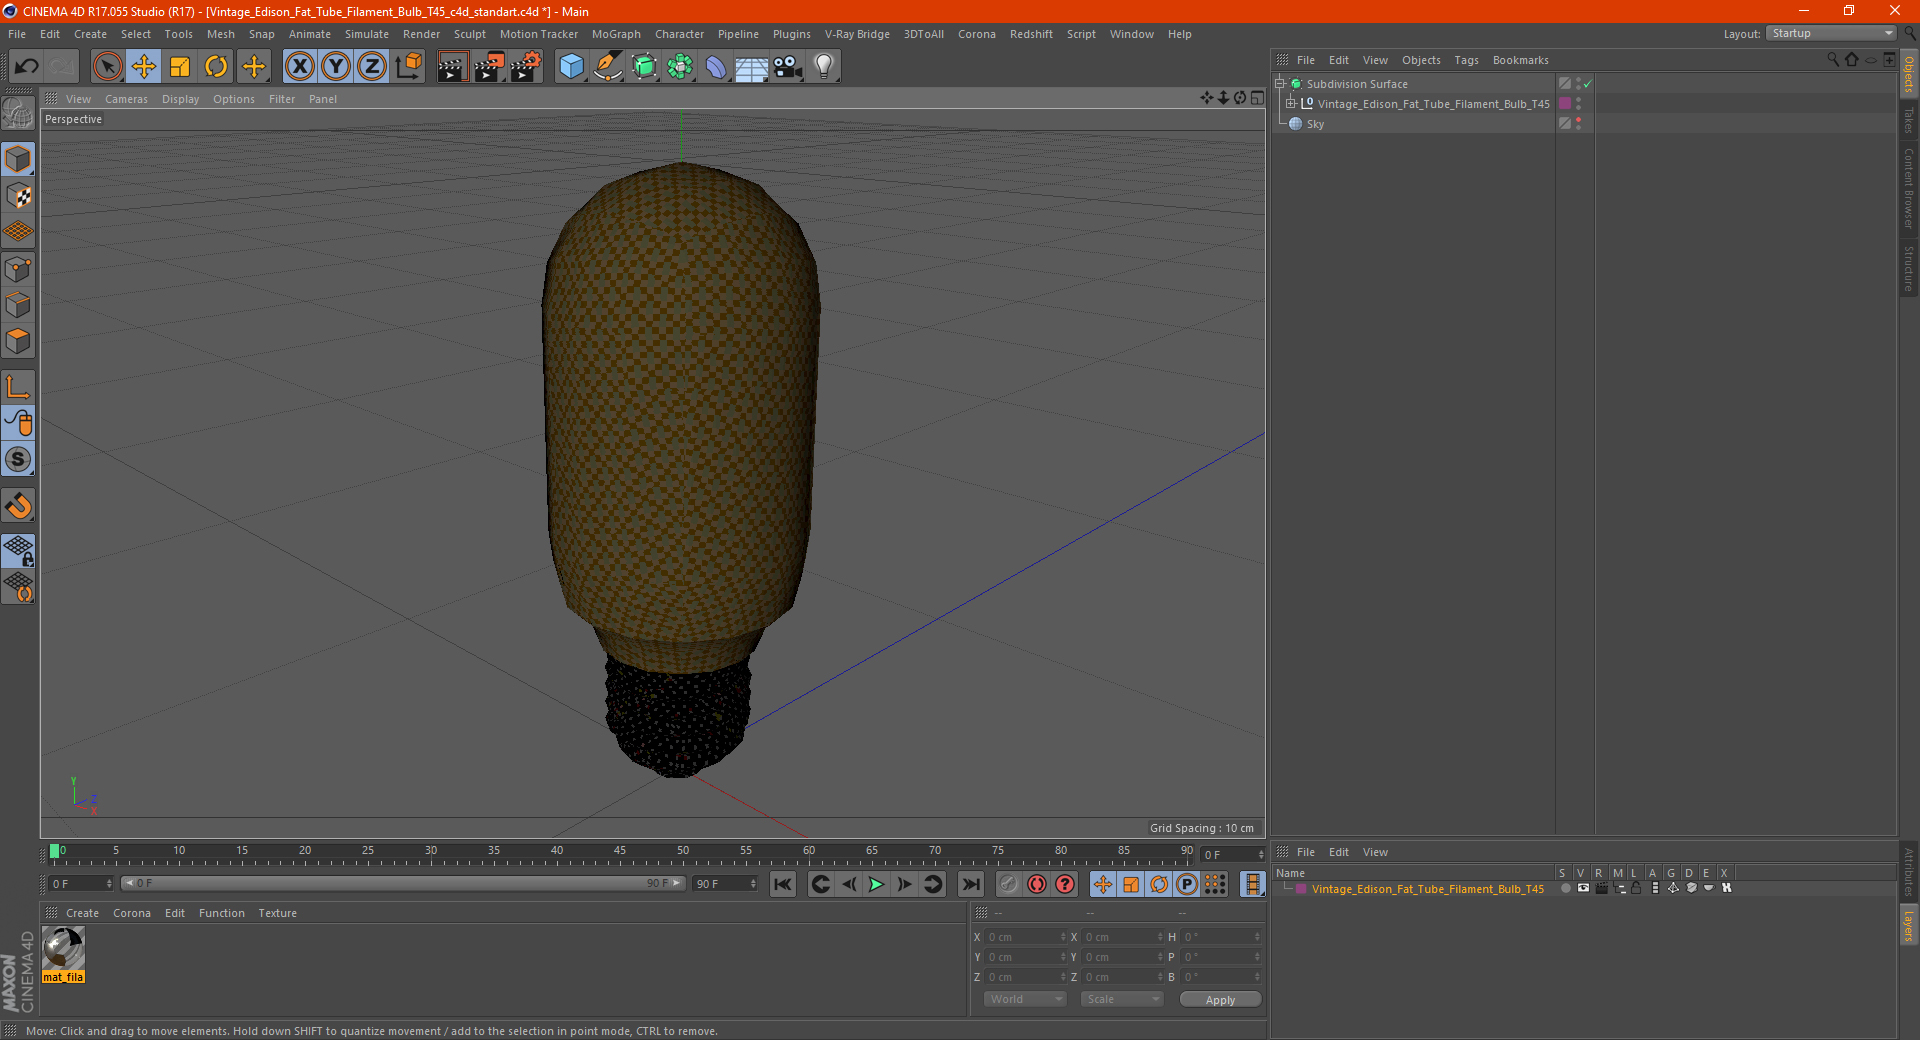Step the end frame 90 F spinner
The image size is (1920, 1040).
[754, 884]
